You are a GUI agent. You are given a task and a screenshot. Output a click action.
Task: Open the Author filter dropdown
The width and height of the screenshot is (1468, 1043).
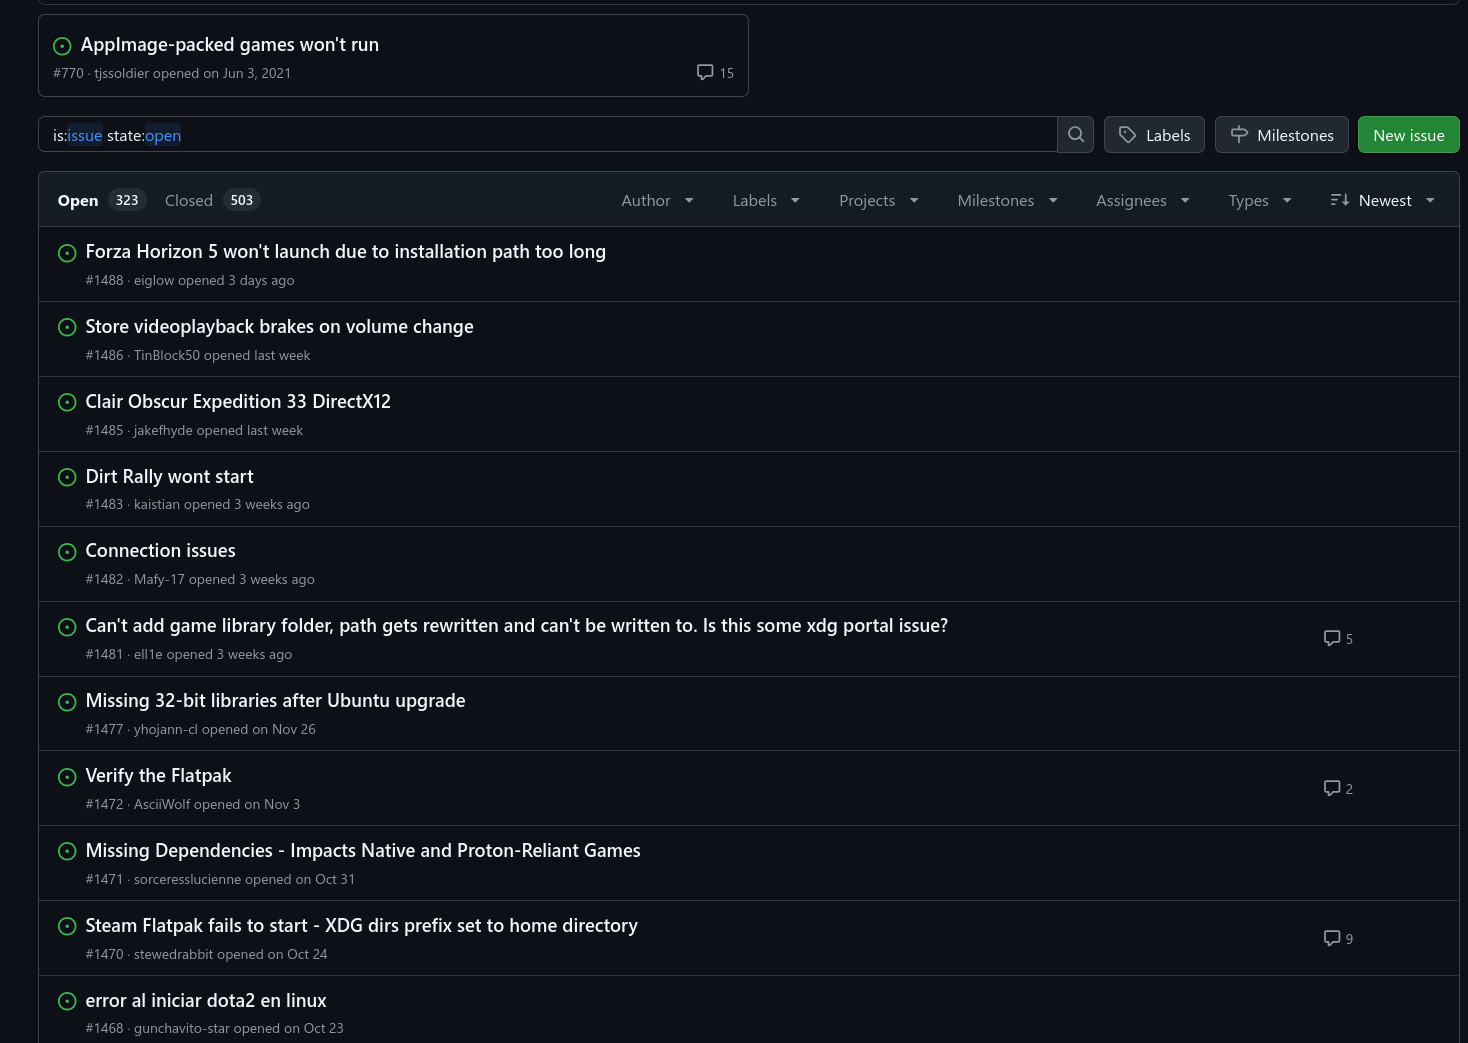point(657,200)
